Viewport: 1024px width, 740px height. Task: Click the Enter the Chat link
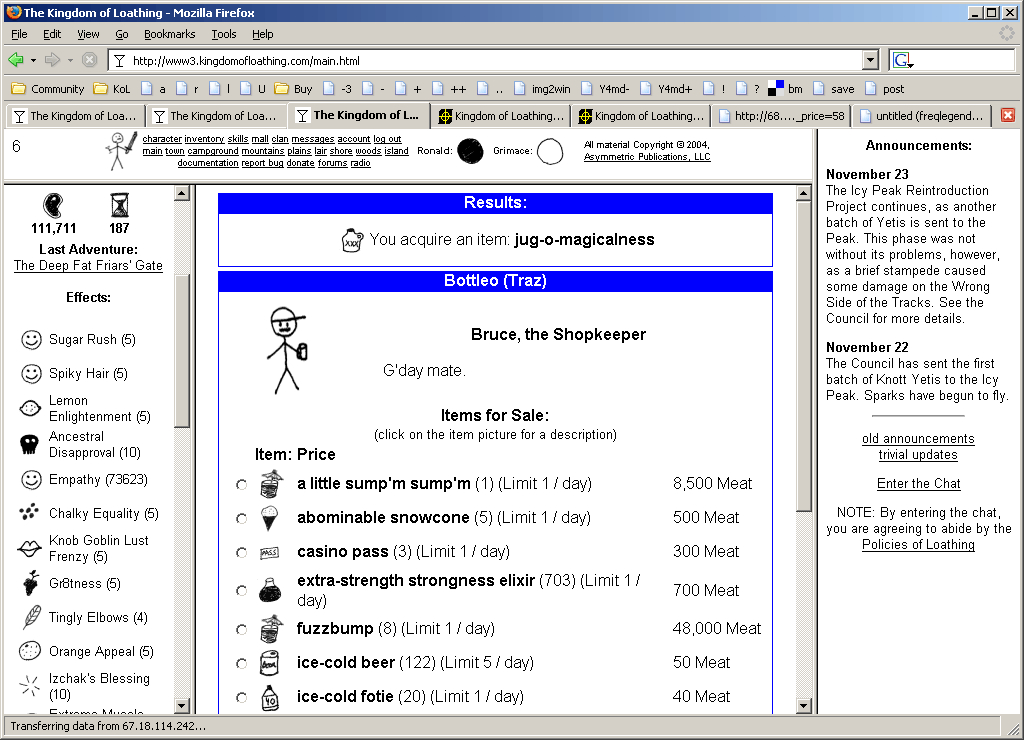pyautogui.click(x=918, y=483)
